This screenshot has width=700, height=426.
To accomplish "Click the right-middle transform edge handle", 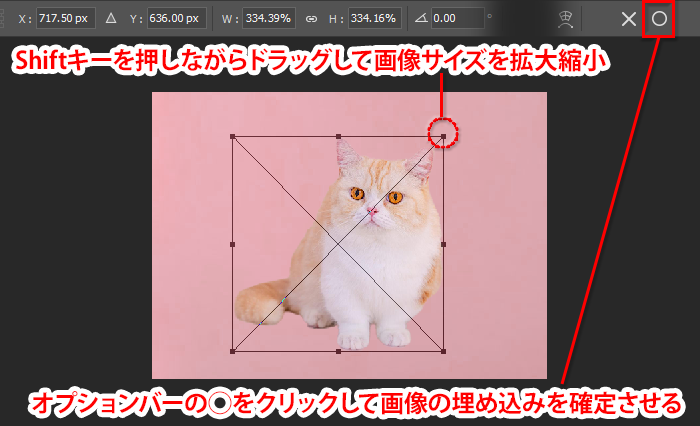I will tap(443, 244).
